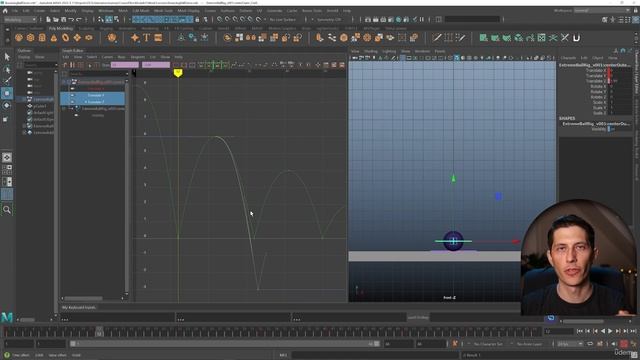640x360 pixels.
Task: Toggle select by component type mode
Action: point(116,19)
